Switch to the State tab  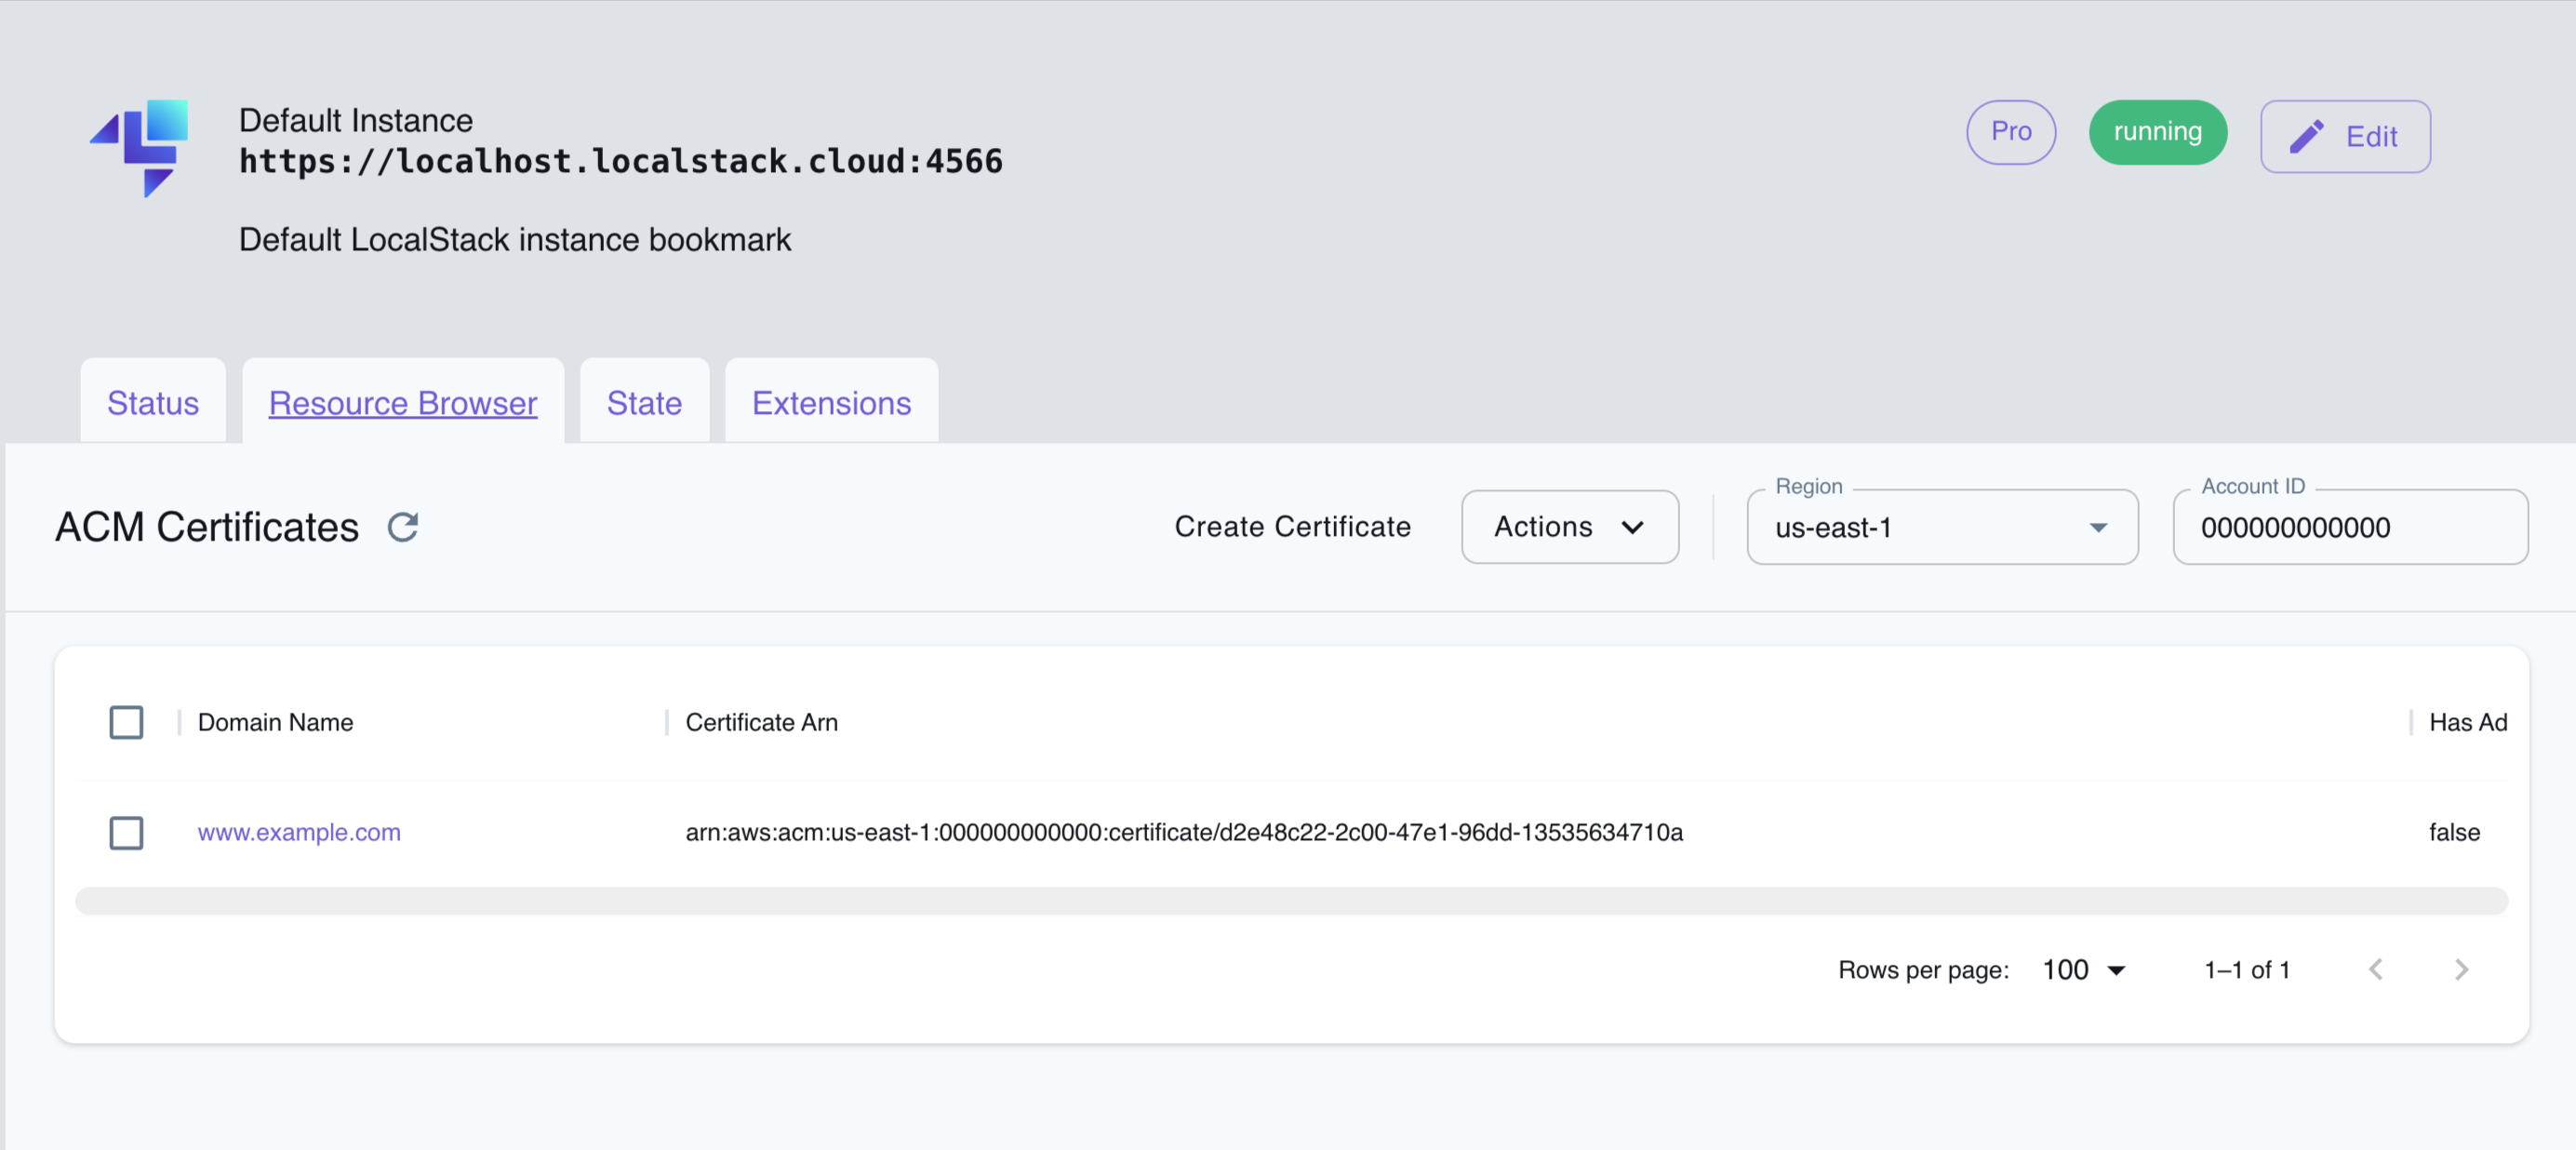(644, 403)
